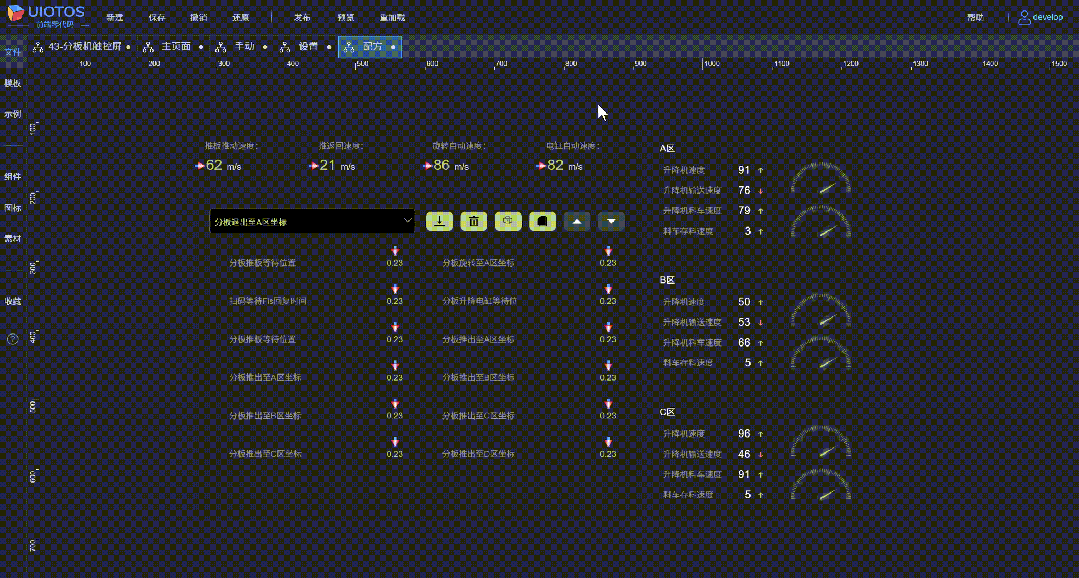Click the red down arrow beside value 53

point(760,322)
